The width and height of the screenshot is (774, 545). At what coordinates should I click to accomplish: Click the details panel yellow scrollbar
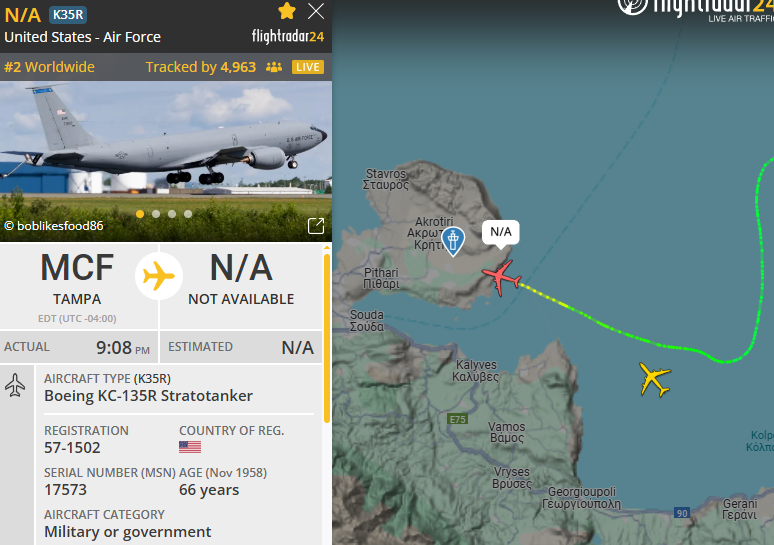click(x=326, y=339)
